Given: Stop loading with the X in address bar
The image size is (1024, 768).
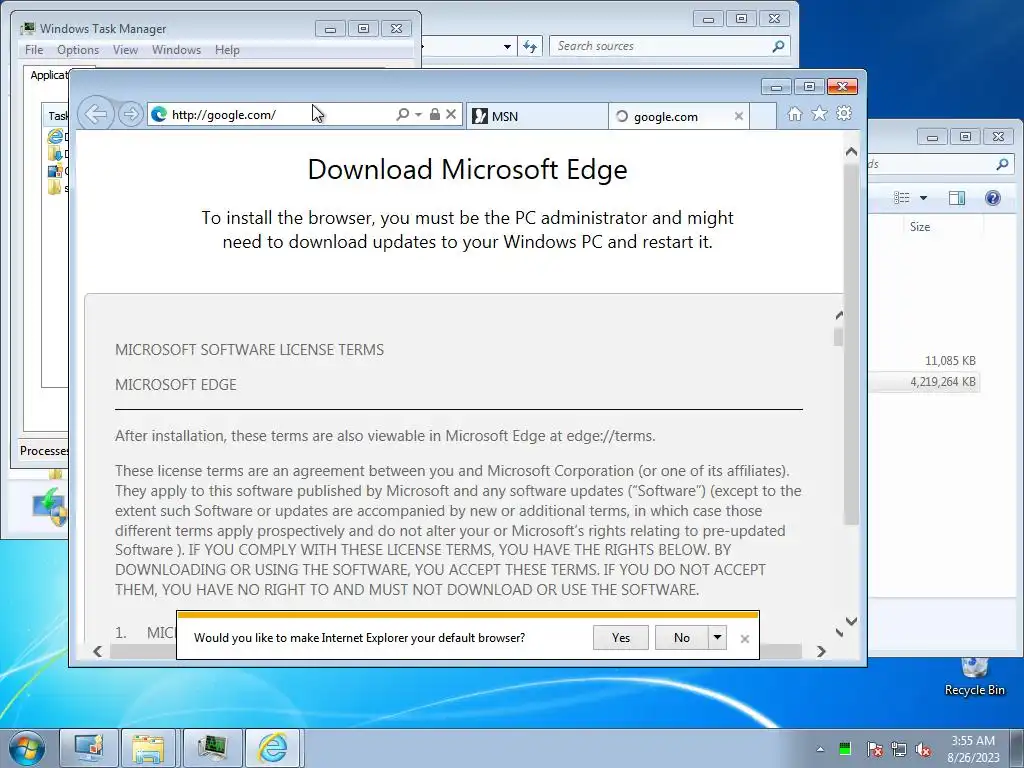Looking at the screenshot, I should pyautogui.click(x=451, y=114).
